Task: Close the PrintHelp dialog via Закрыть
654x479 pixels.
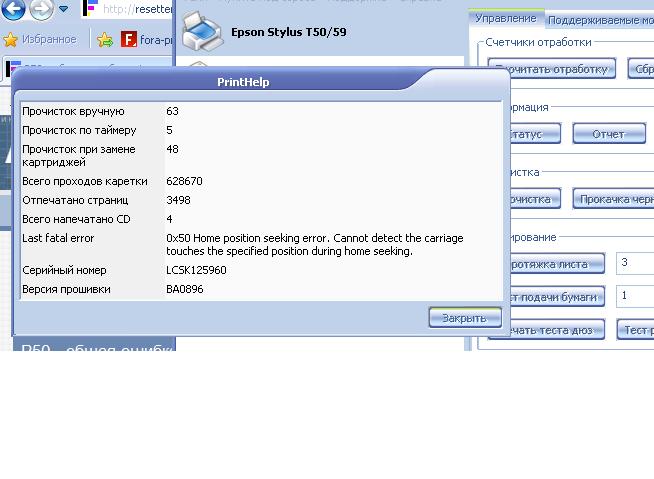Action: tap(465, 318)
